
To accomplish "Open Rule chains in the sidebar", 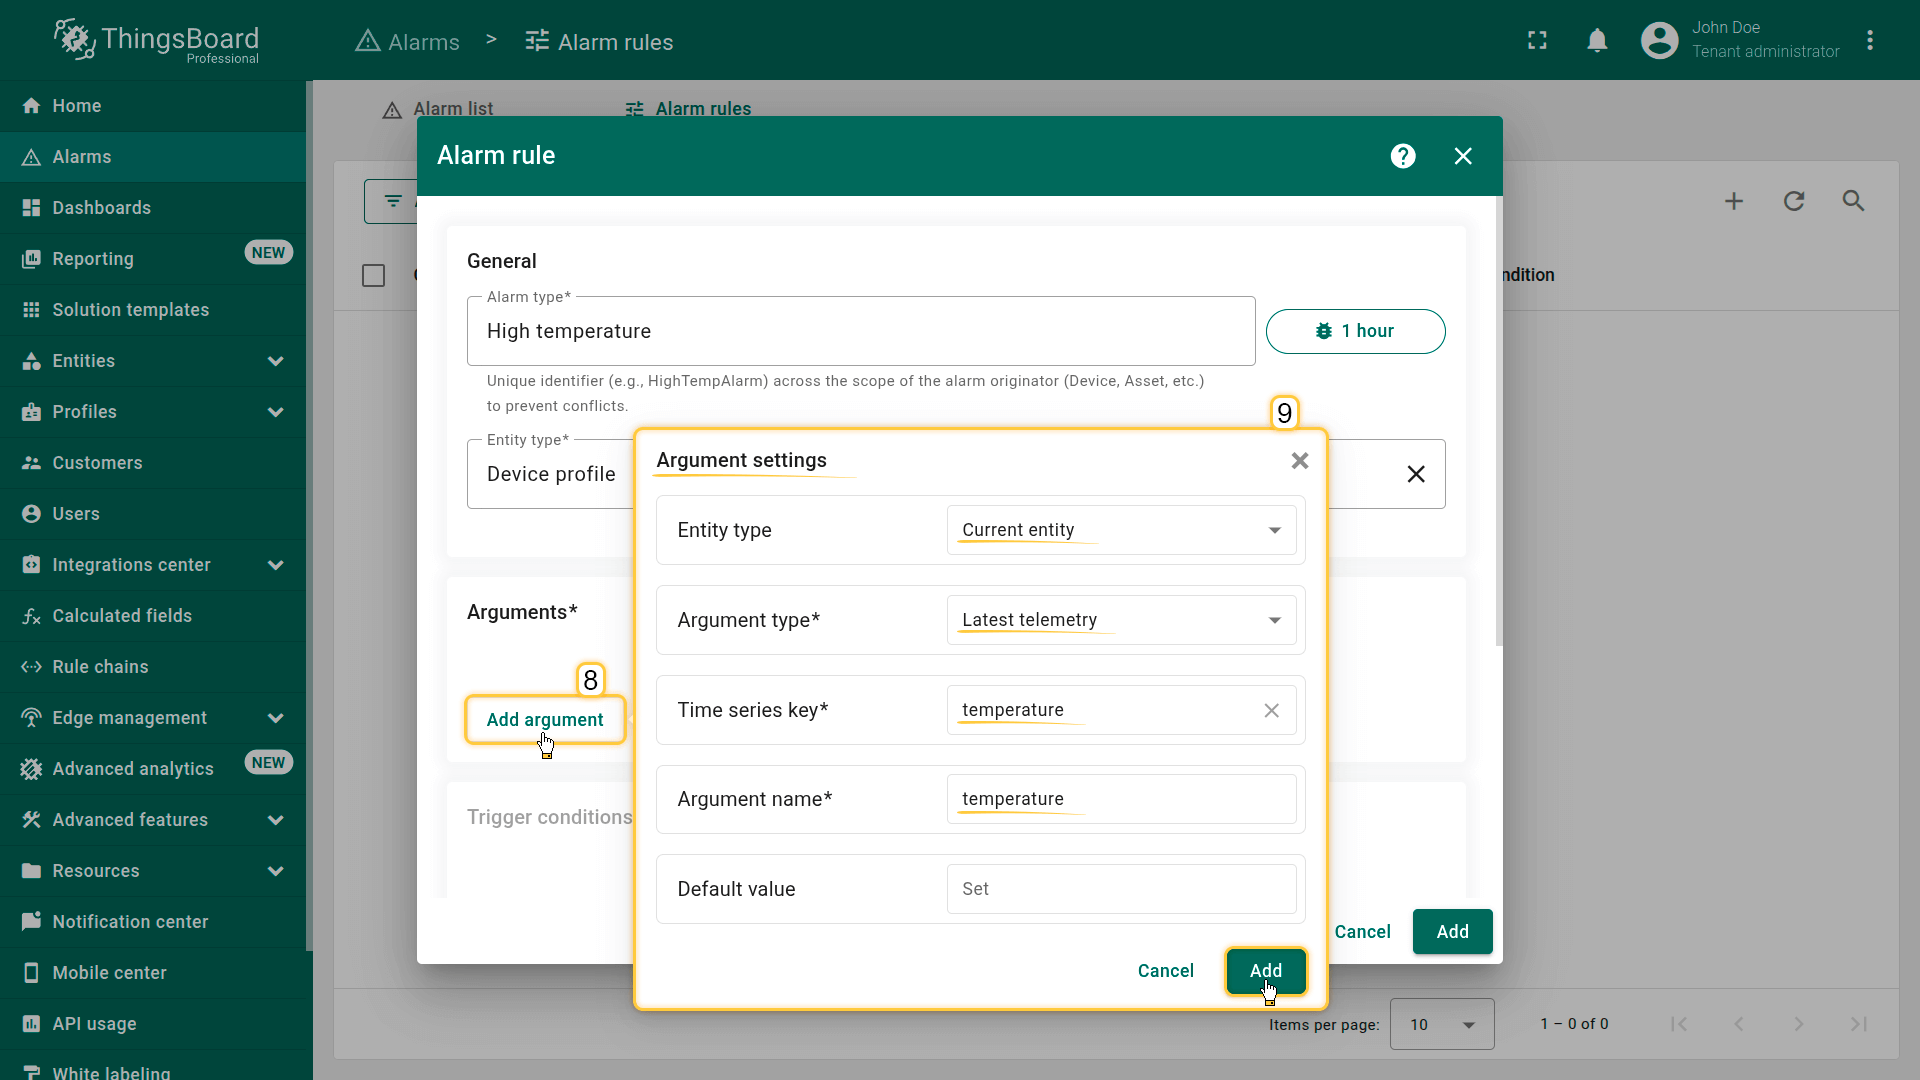I will [100, 667].
